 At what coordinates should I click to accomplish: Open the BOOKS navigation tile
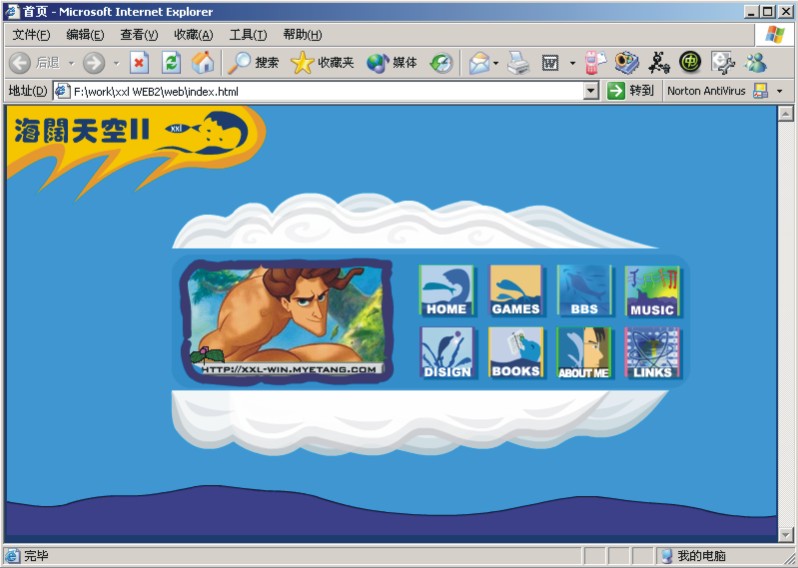(515, 353)
